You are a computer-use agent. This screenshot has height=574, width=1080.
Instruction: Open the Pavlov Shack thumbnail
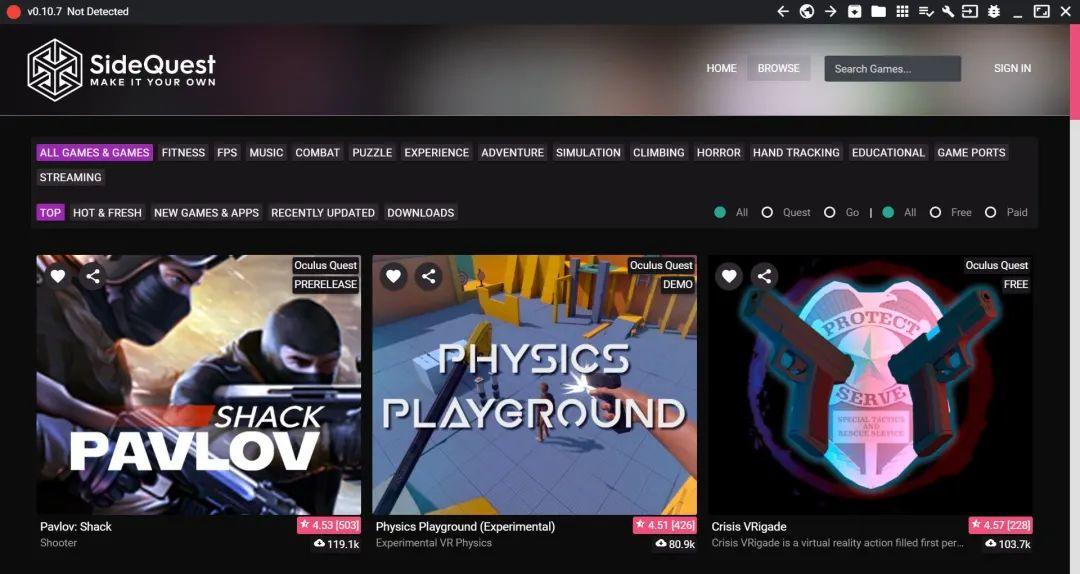(199, 385)
